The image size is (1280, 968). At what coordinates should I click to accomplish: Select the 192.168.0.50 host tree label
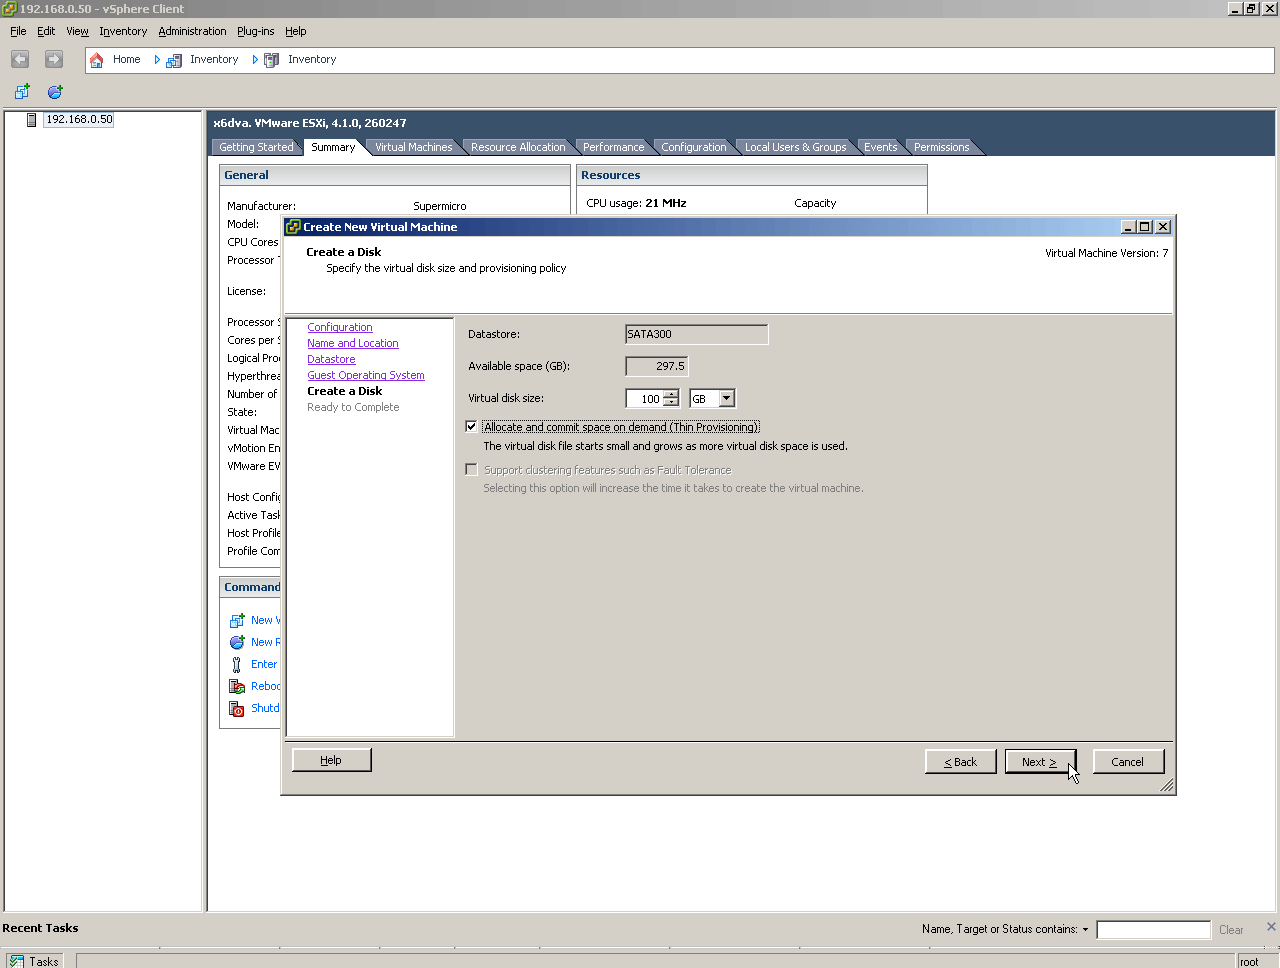[x=80, y=120]
